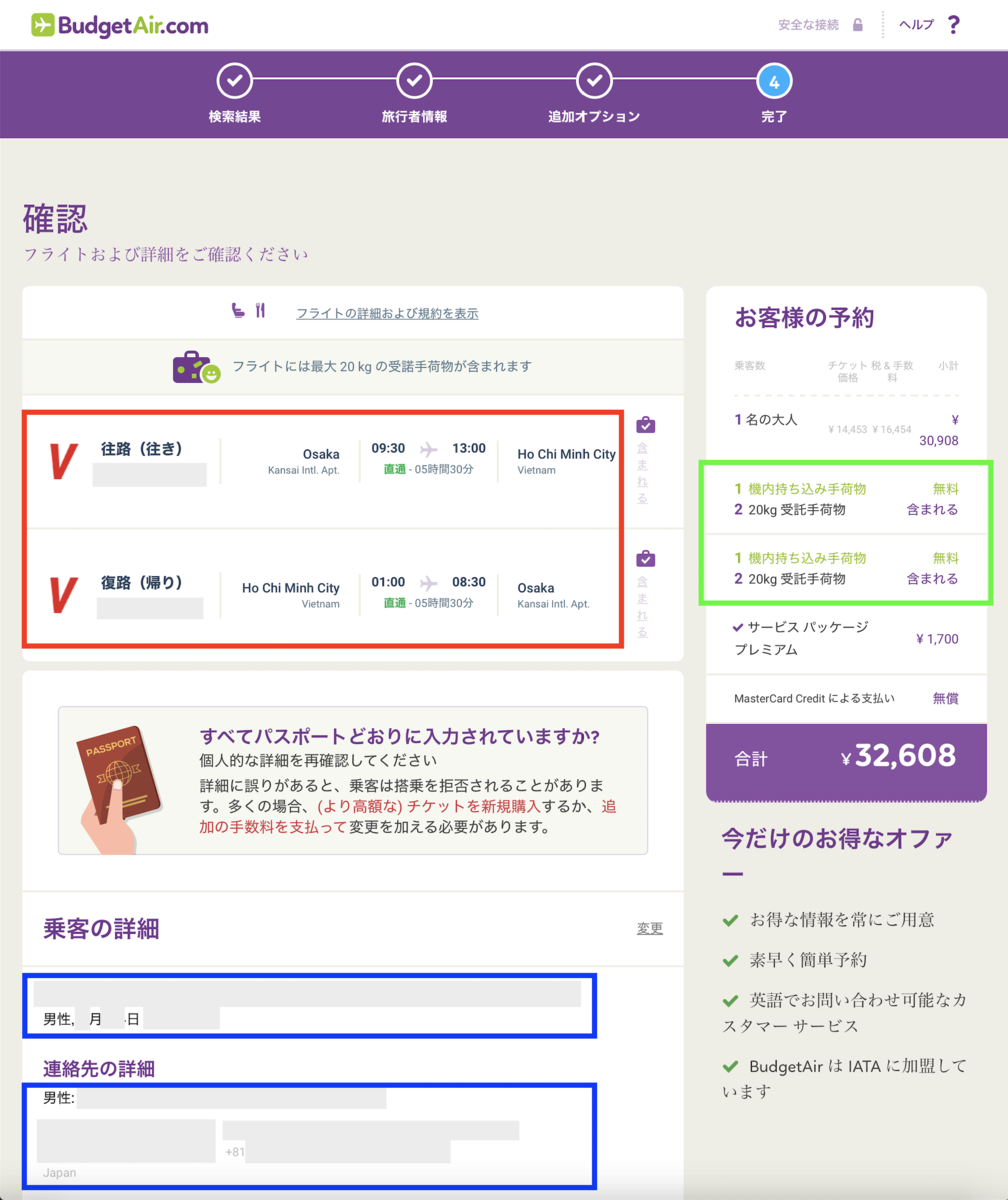This screenshot has height=1200, width=1008.
Task: Click お客様の予約 heading
Action: [805, 319]
